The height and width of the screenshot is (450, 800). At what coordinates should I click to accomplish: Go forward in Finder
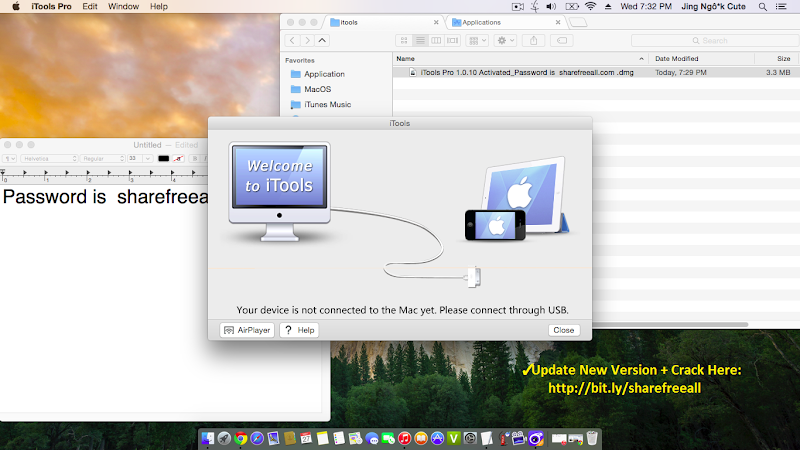tap(307, 40)
